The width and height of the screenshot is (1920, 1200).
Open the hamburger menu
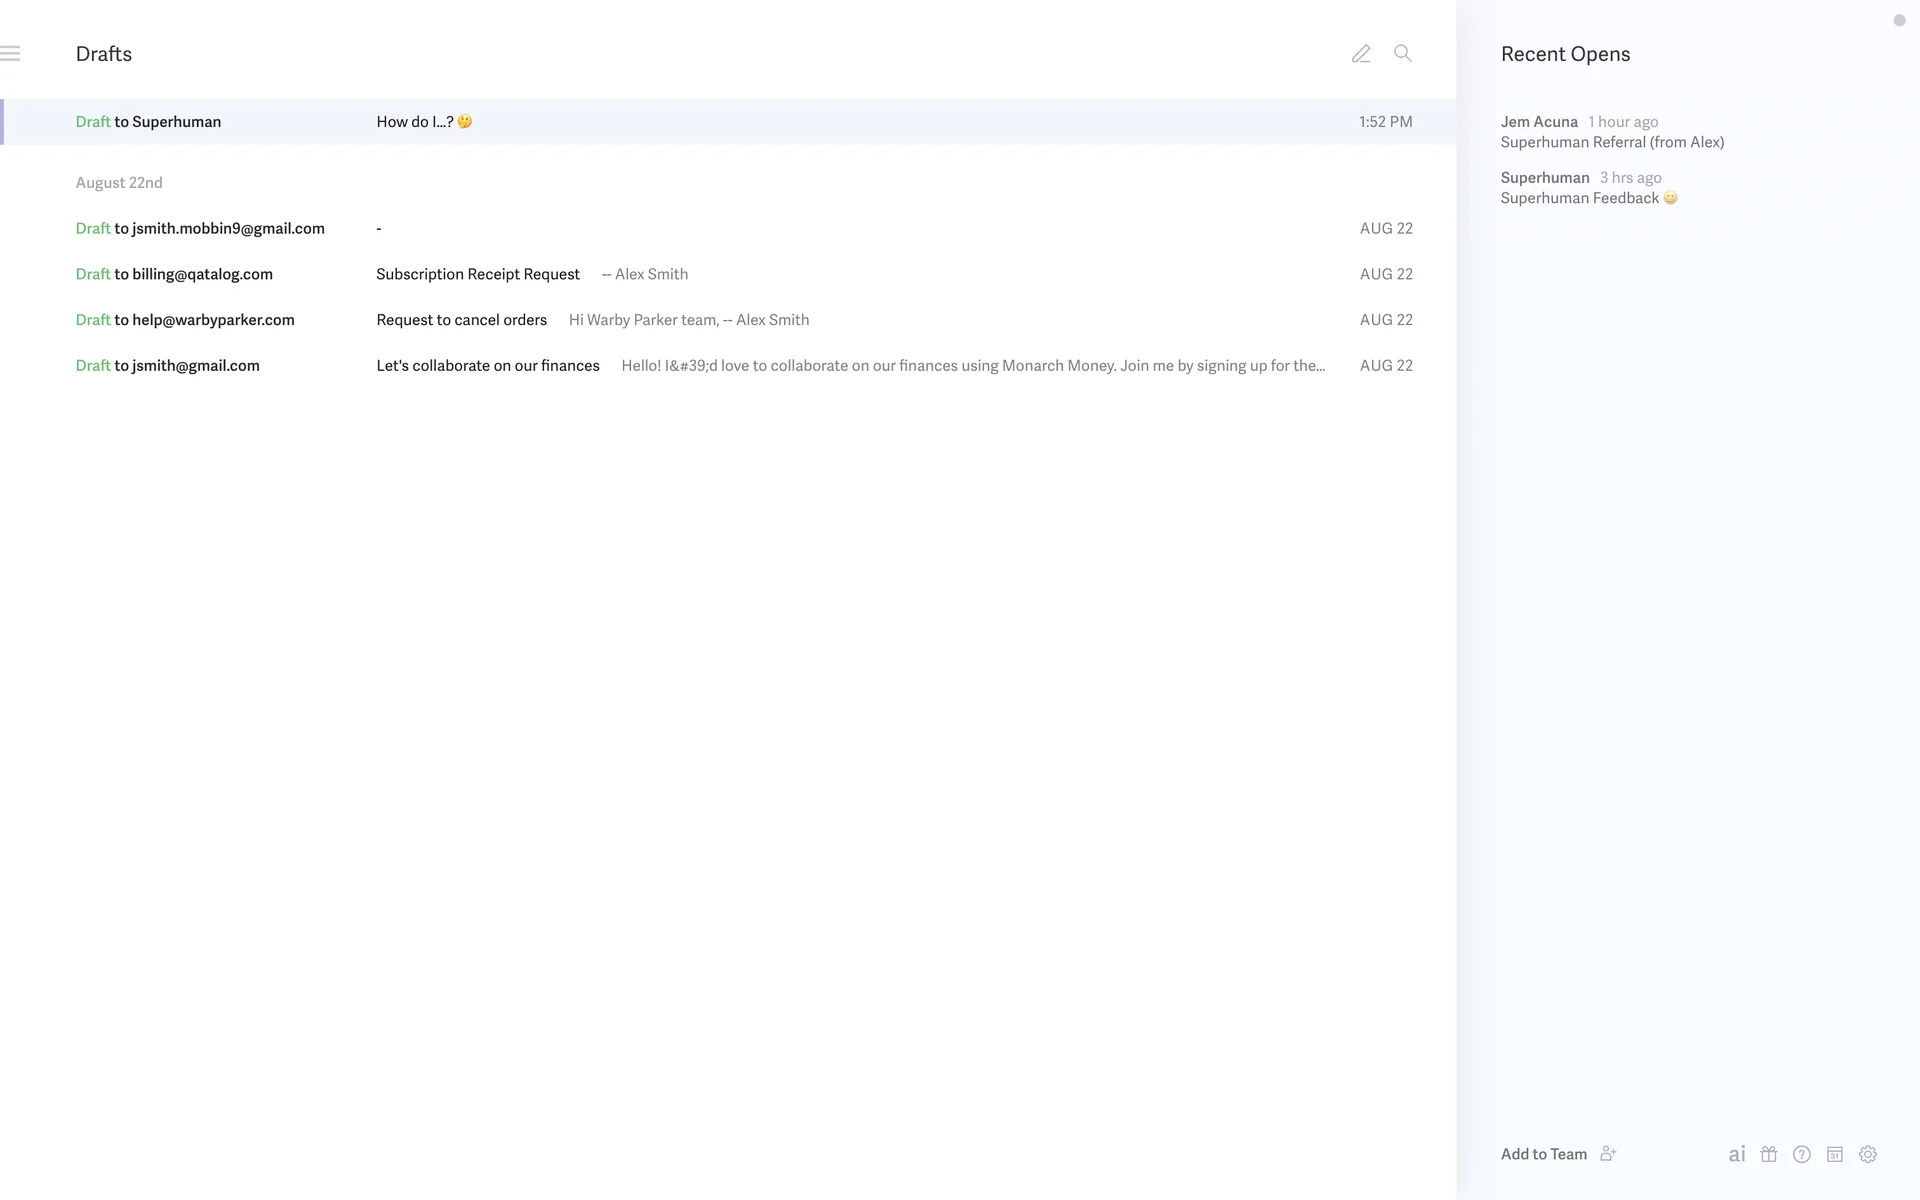(11, 54)
